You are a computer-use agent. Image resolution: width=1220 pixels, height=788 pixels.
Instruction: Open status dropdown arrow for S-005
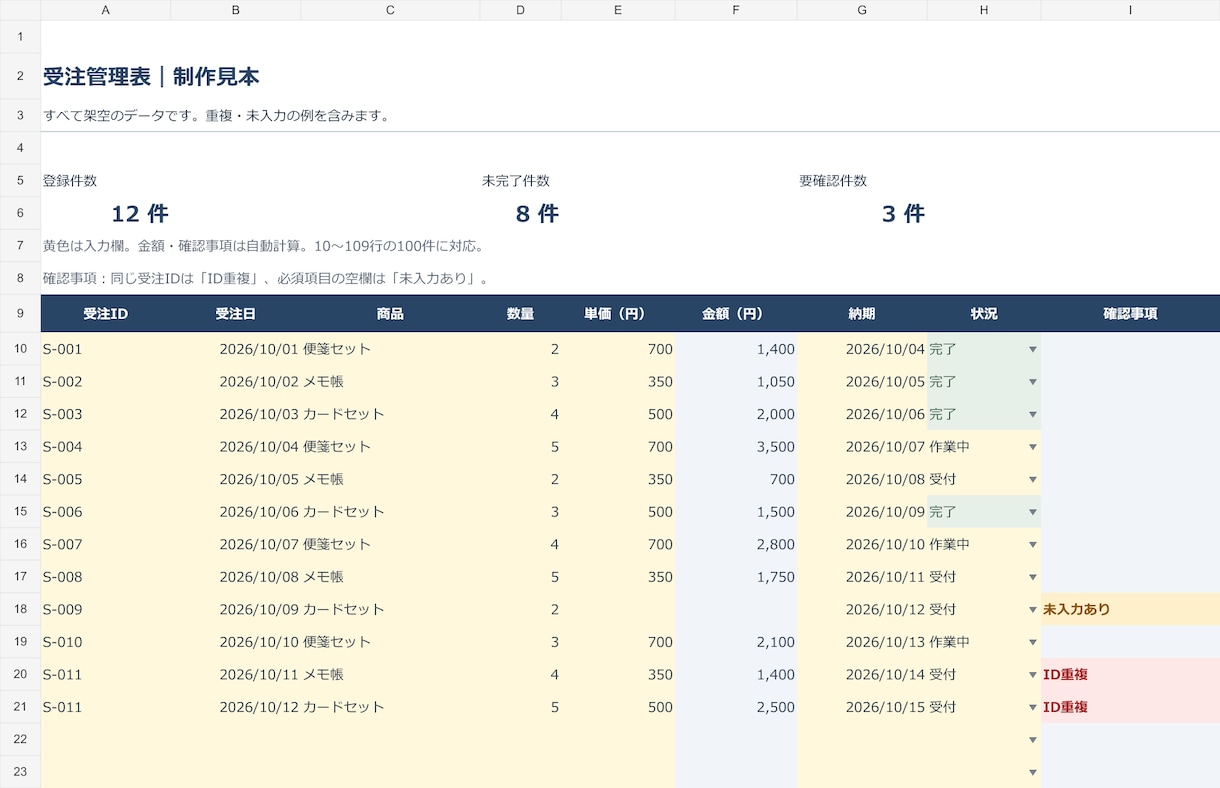pos(1033,480)
